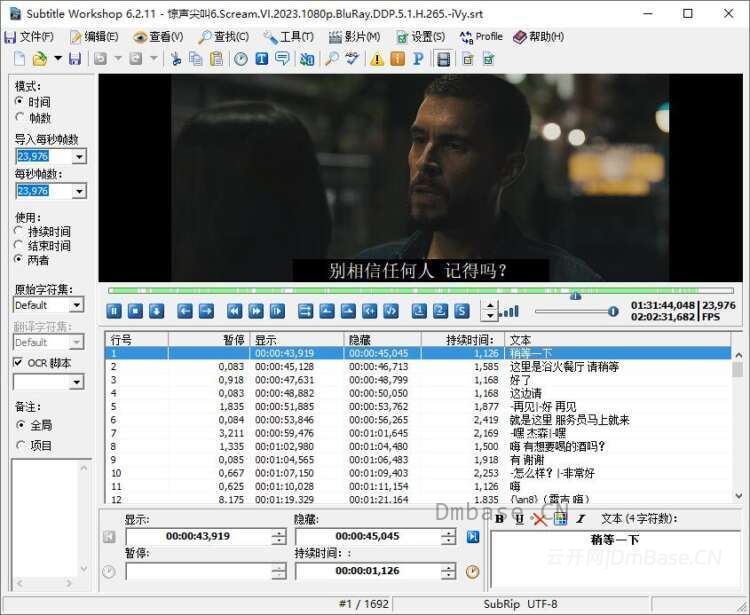
Task: Open timing tool clock icon in toolbar
Action: [x=241, y=59]
